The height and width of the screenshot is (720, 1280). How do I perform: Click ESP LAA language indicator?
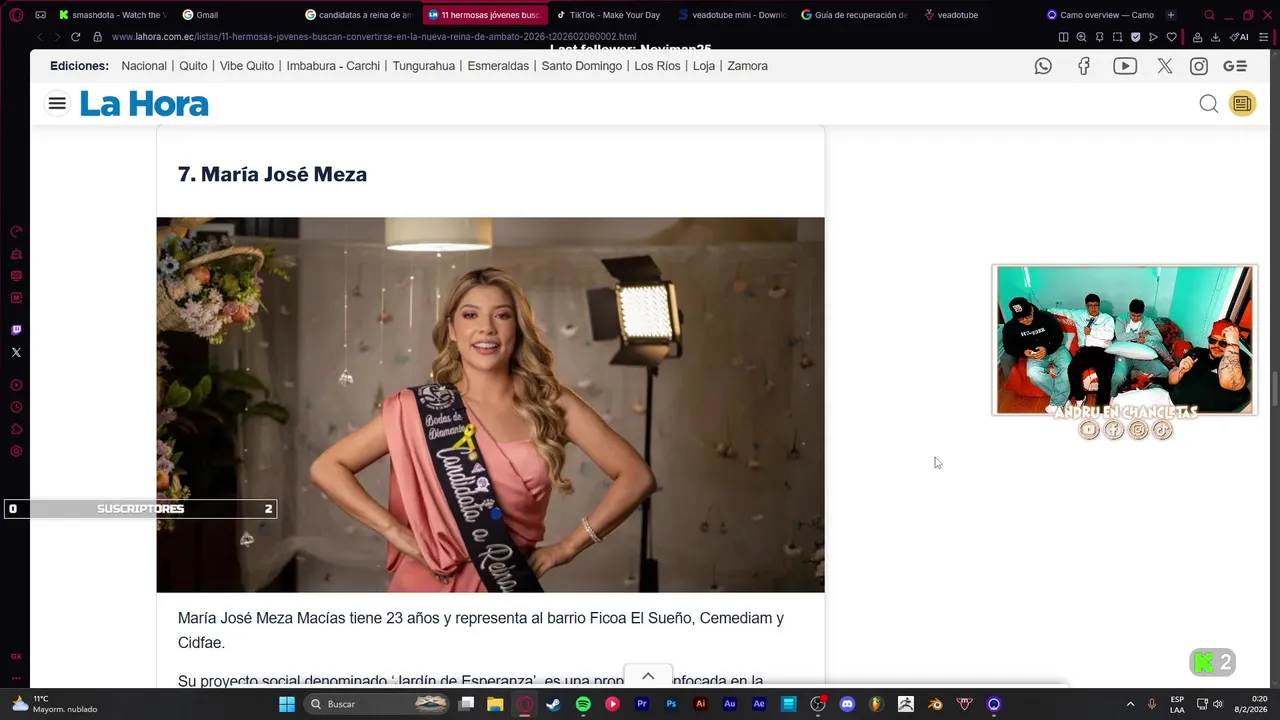(1177, 704)
